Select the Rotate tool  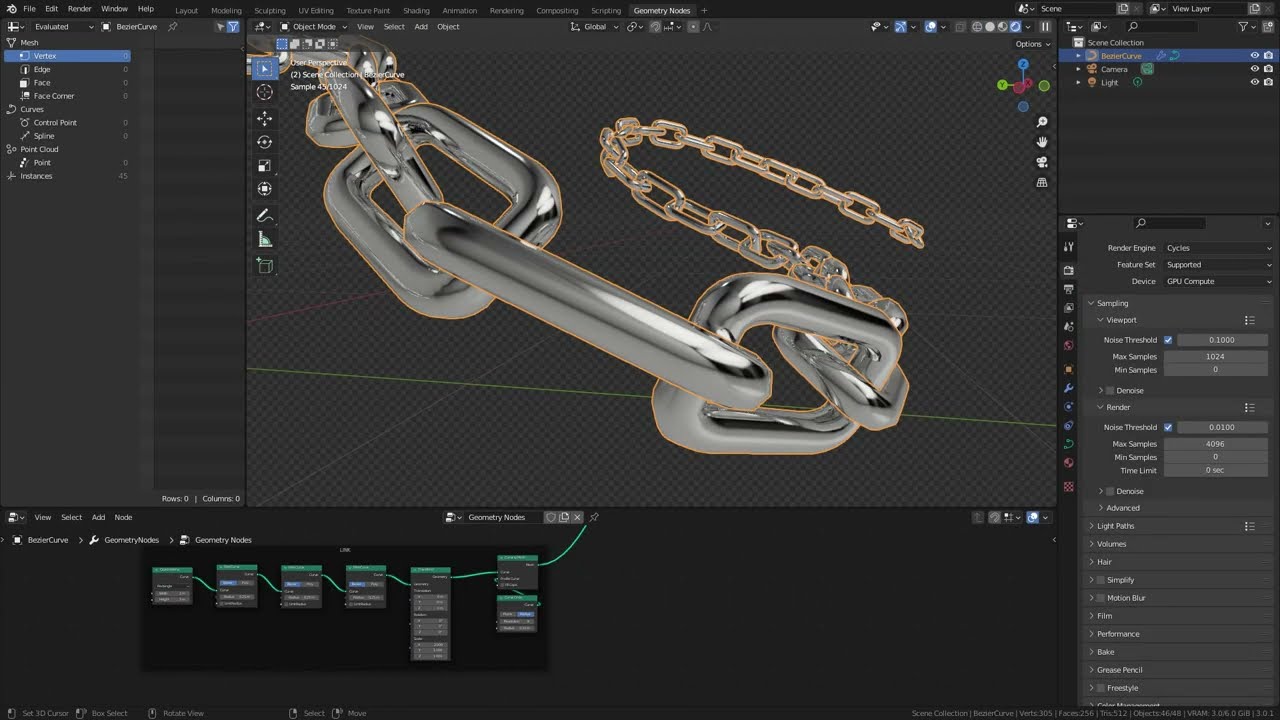point(264,142)
